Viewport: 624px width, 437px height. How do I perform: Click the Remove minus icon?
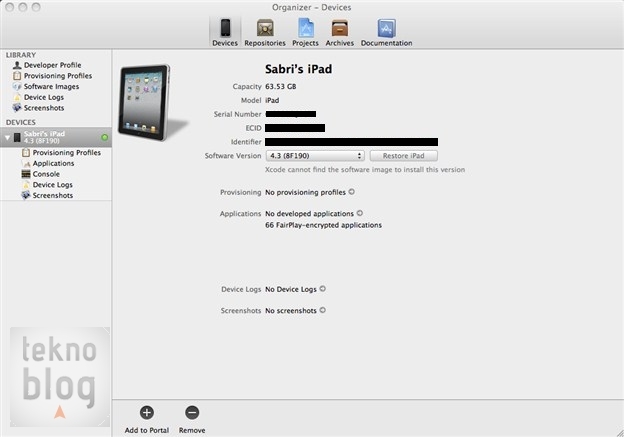pyautogui.click(x=192, y=413)
